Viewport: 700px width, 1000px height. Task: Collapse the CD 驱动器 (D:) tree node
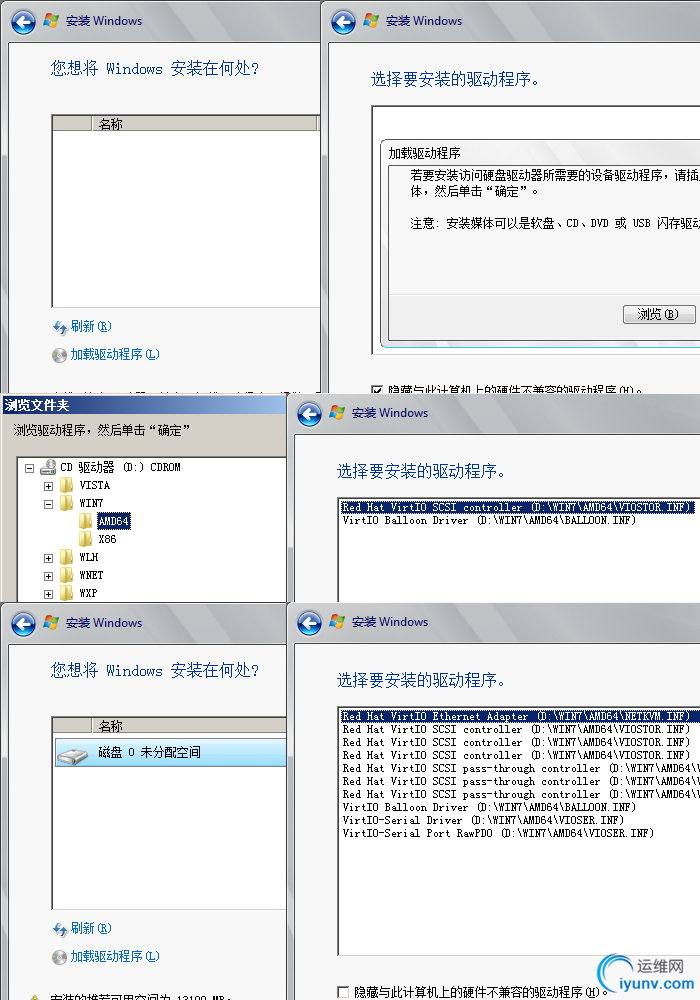click(x=29, y=468)
